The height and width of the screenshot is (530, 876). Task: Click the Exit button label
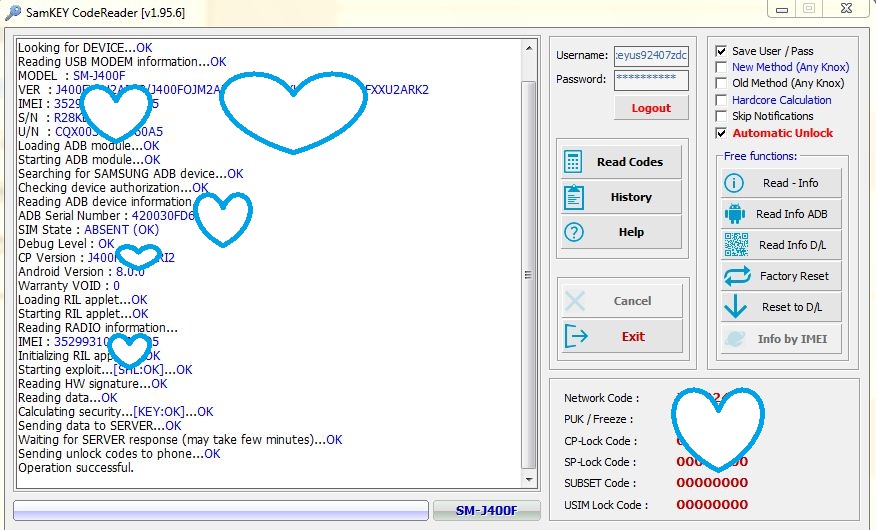coord(633,336)
